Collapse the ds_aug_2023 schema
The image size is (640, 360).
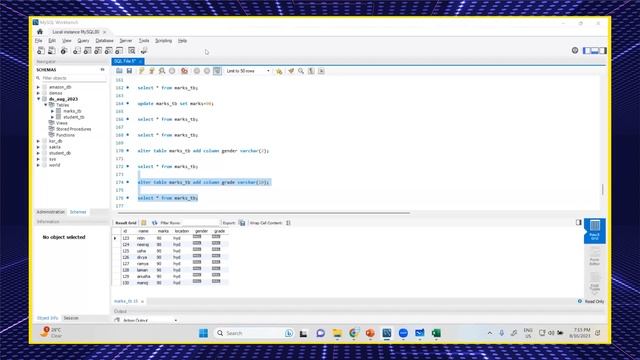pyautogui.click(x=38, y=99)
